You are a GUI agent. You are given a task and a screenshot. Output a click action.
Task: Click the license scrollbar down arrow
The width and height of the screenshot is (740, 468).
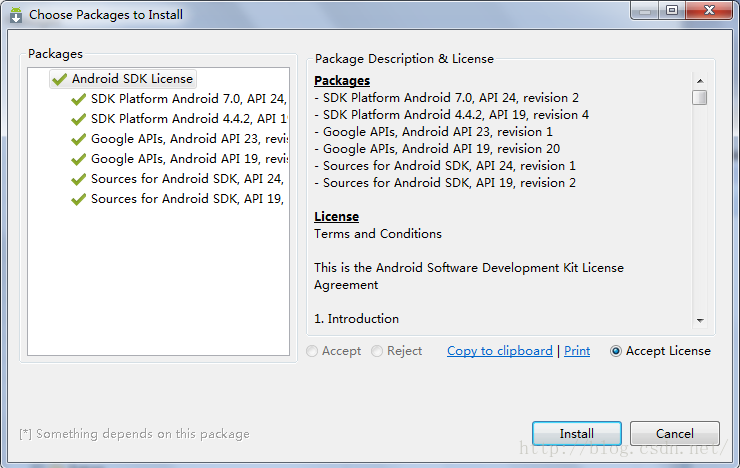(700, 320)
